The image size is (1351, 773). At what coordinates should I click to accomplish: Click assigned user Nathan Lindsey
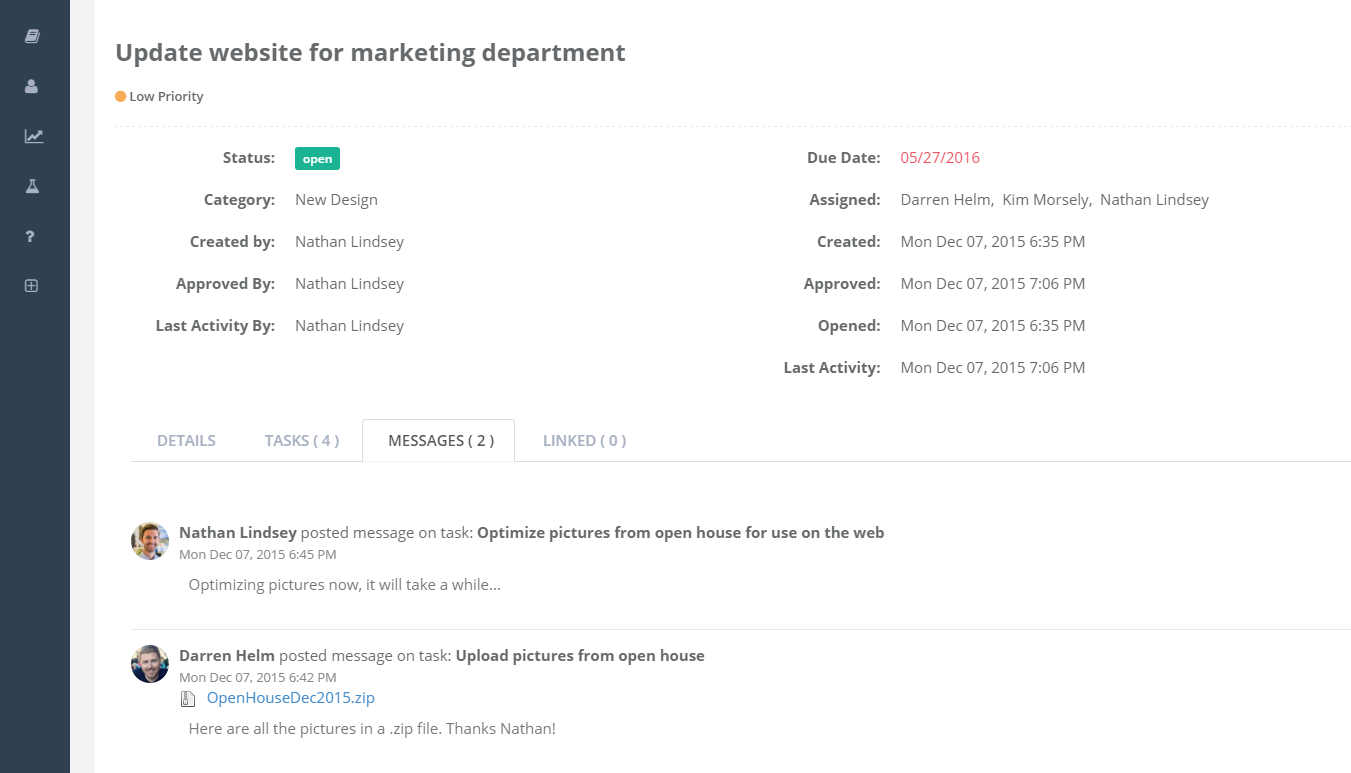[x=1154, y=200]
